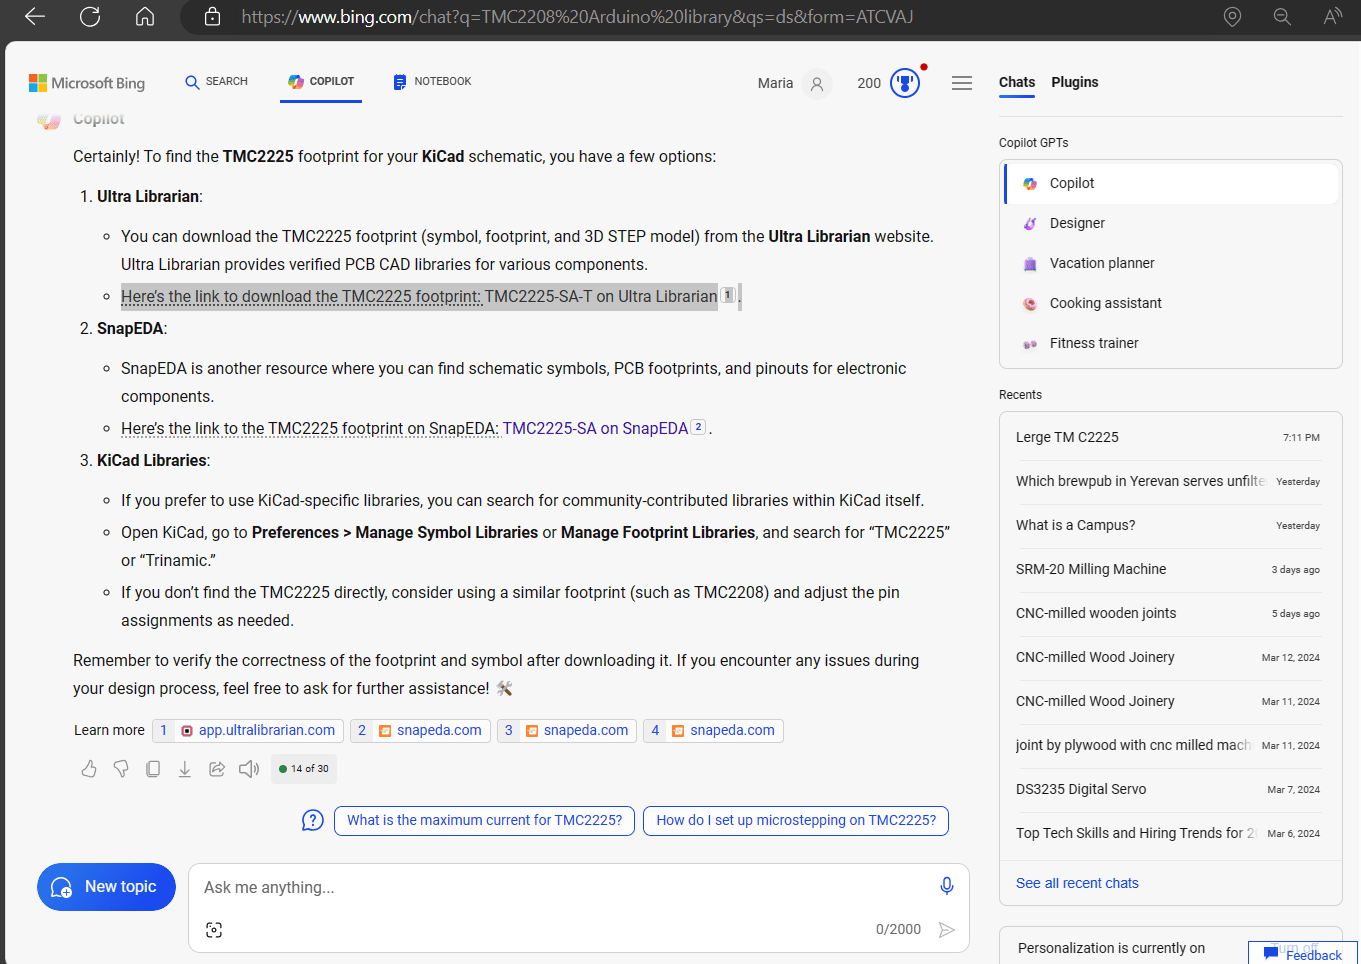This screenshot has height=964, width=1361.
Task: Click the location pin icon in address bar
Action: coord(1232,17)
